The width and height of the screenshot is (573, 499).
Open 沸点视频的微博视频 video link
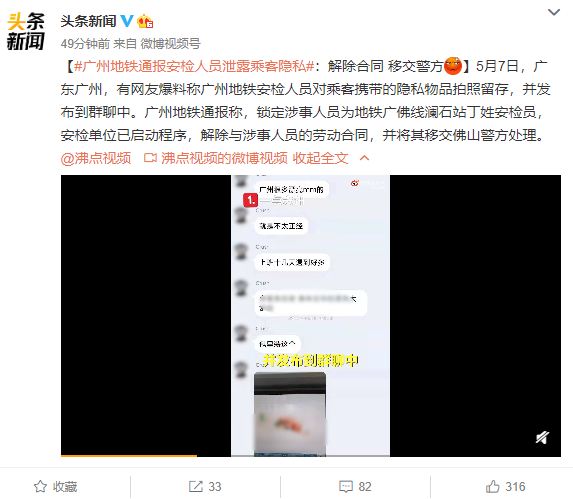224,158
